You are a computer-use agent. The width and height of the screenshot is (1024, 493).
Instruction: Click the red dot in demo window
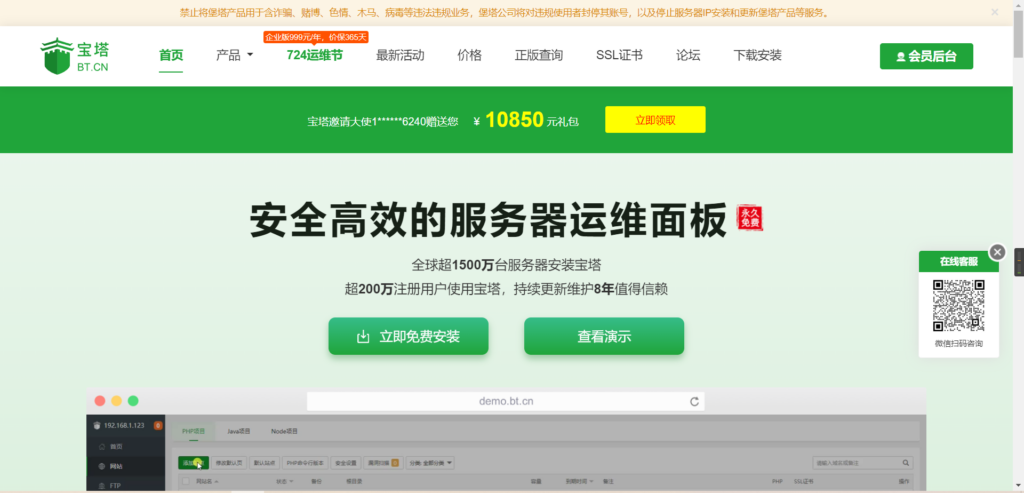(100, 400)
